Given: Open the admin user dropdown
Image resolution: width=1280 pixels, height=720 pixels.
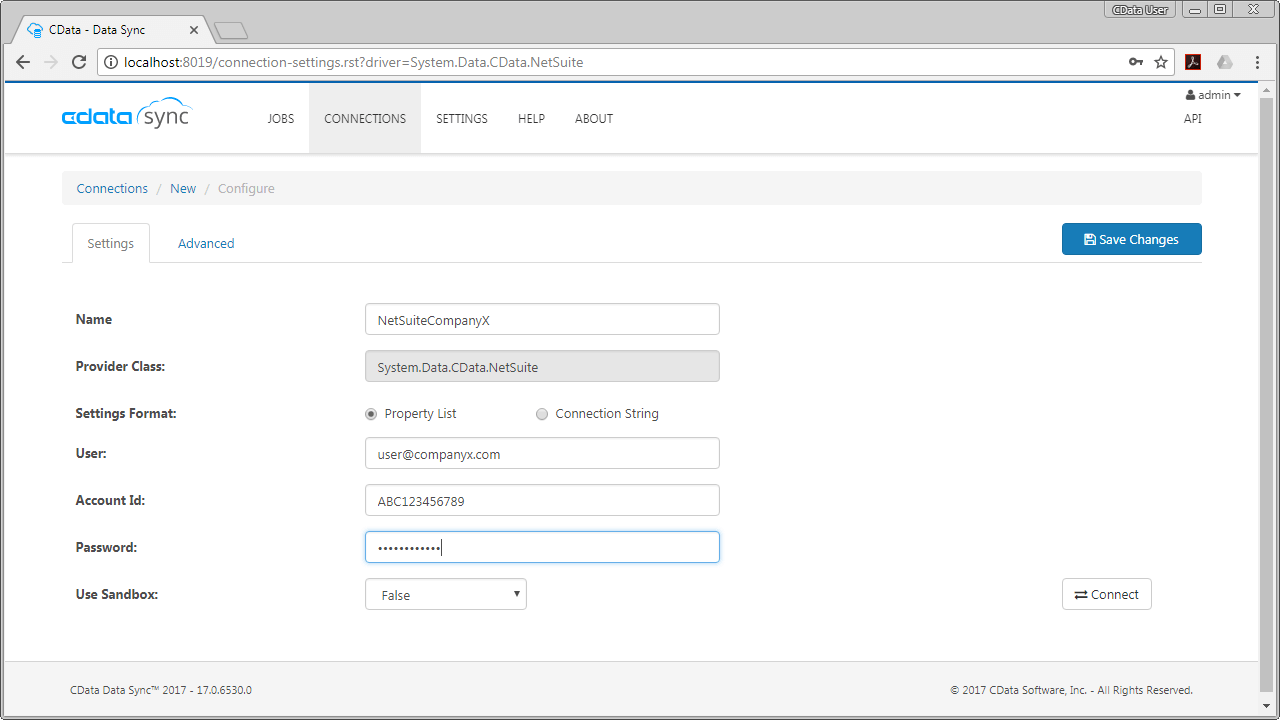Looking at the screenshot, I should [x=1213, y=95].
